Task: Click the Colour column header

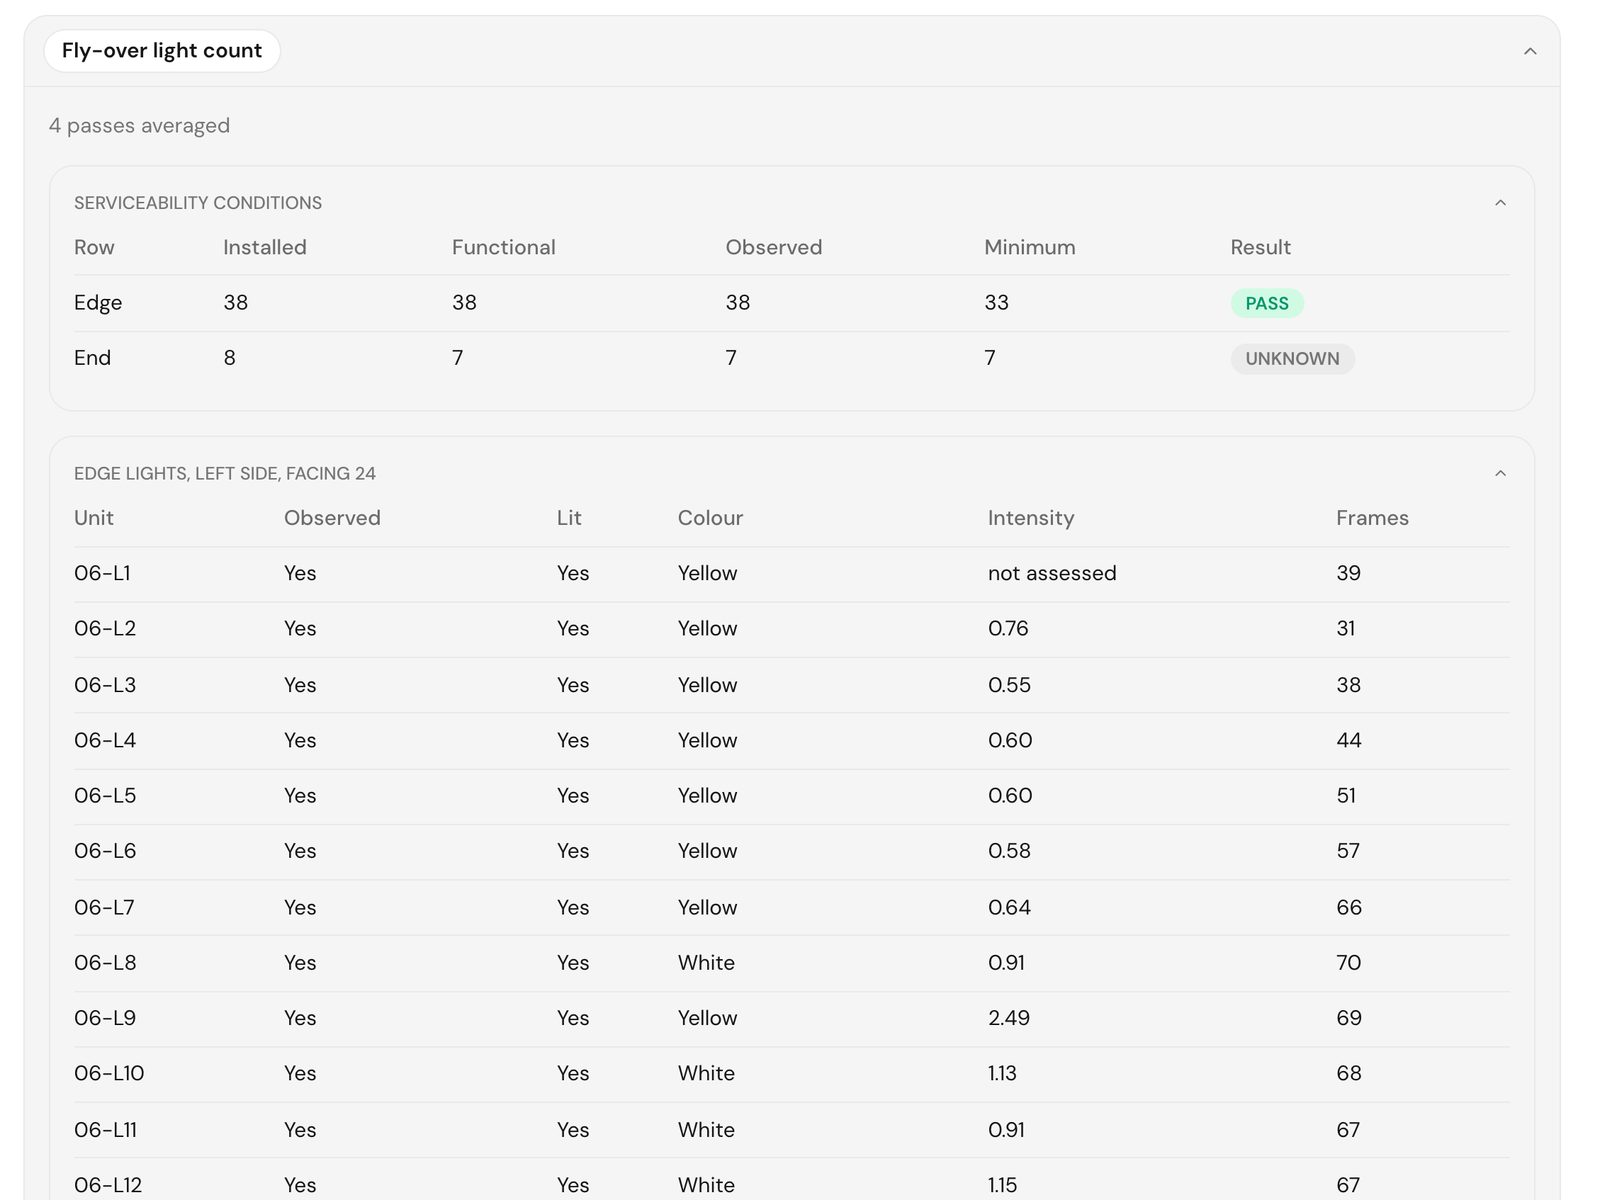Action: tap(710, 518)
